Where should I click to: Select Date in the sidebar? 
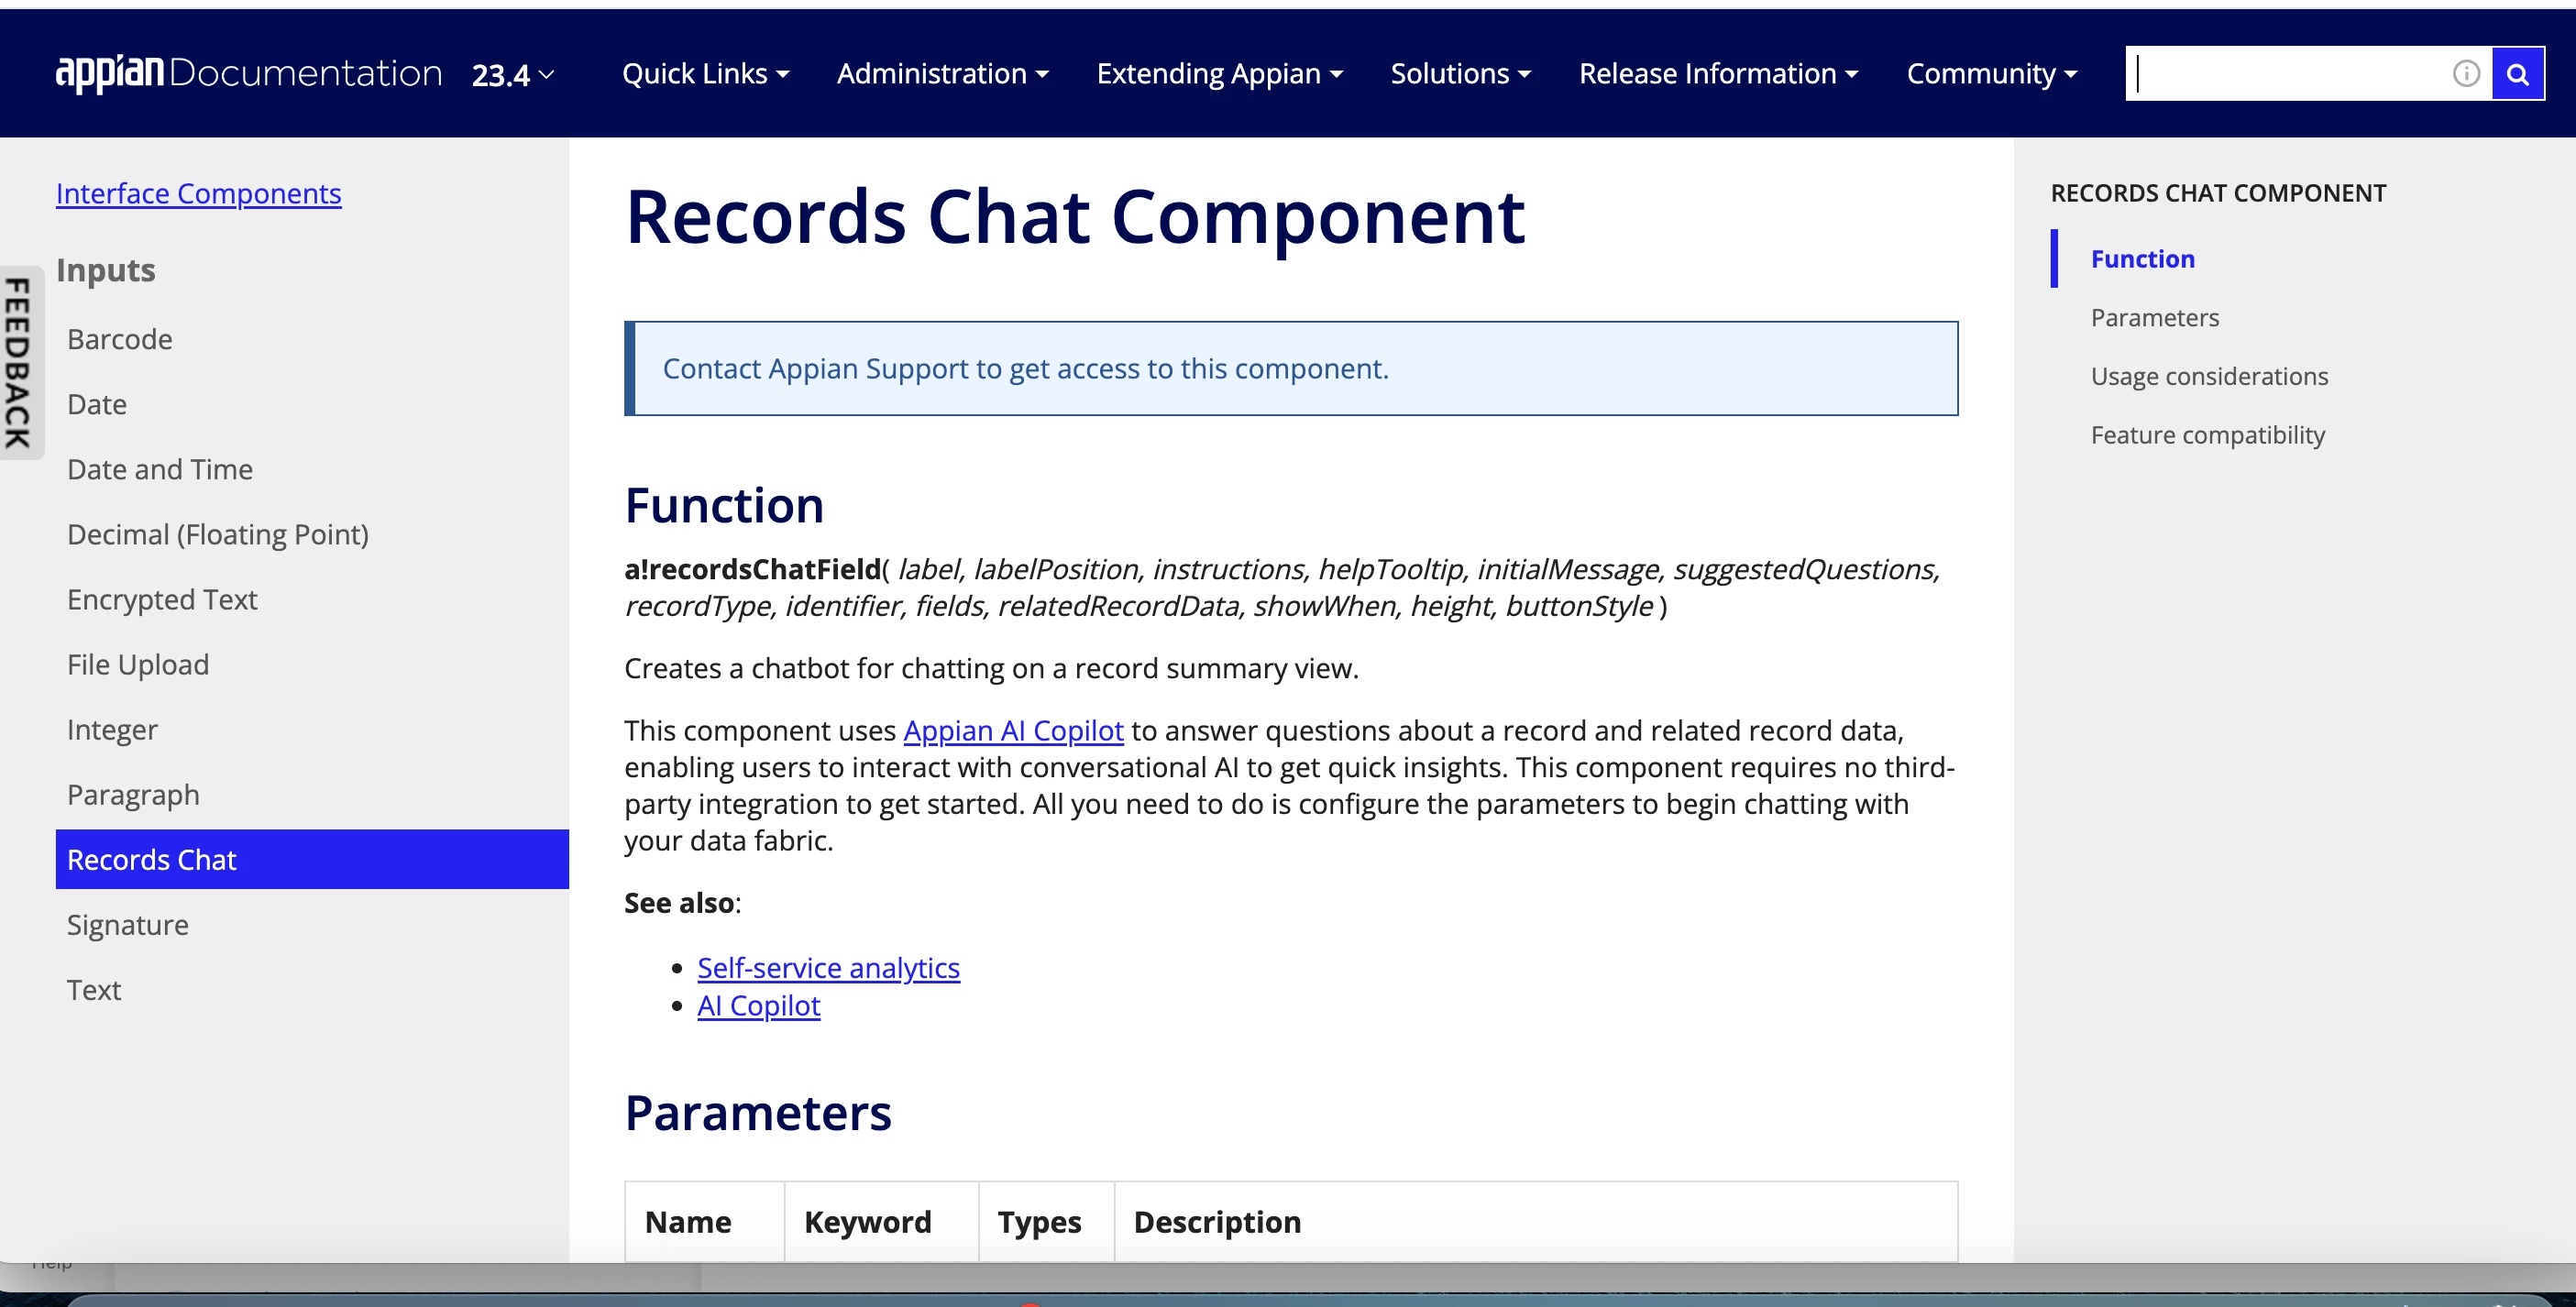click(x=97, y=404)
